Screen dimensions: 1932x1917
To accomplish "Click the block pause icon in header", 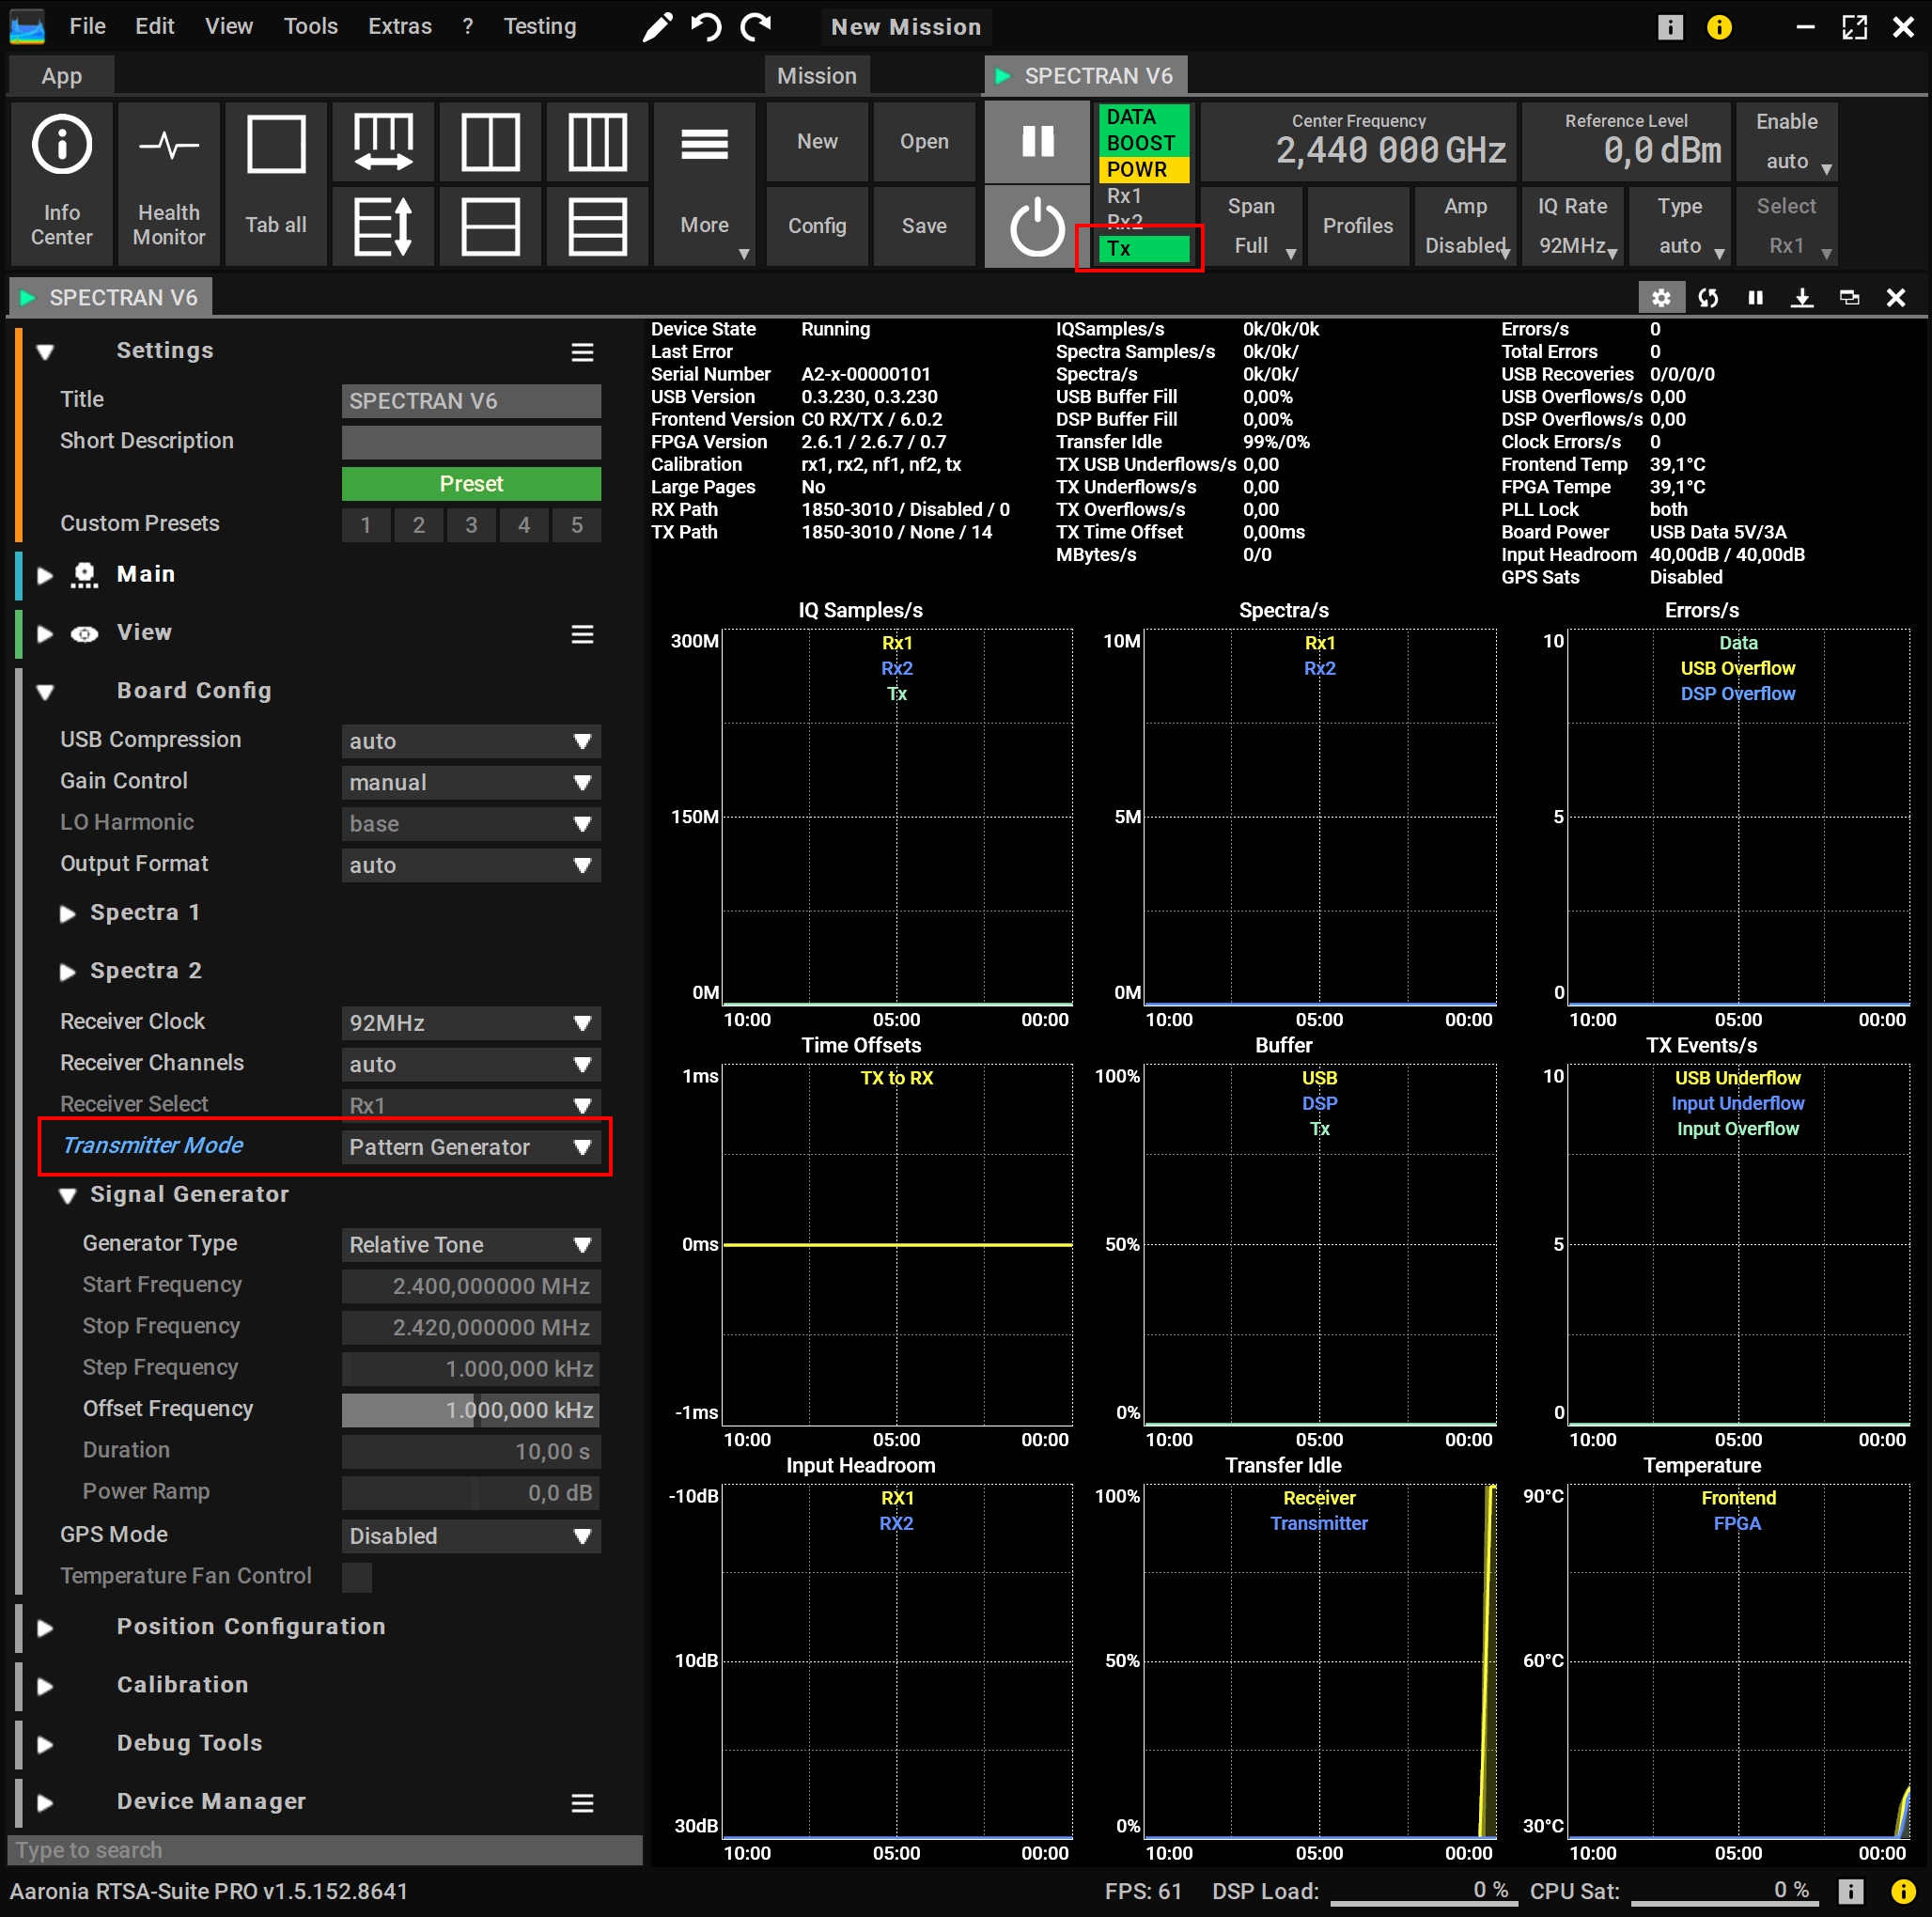I will [1756, 298].
